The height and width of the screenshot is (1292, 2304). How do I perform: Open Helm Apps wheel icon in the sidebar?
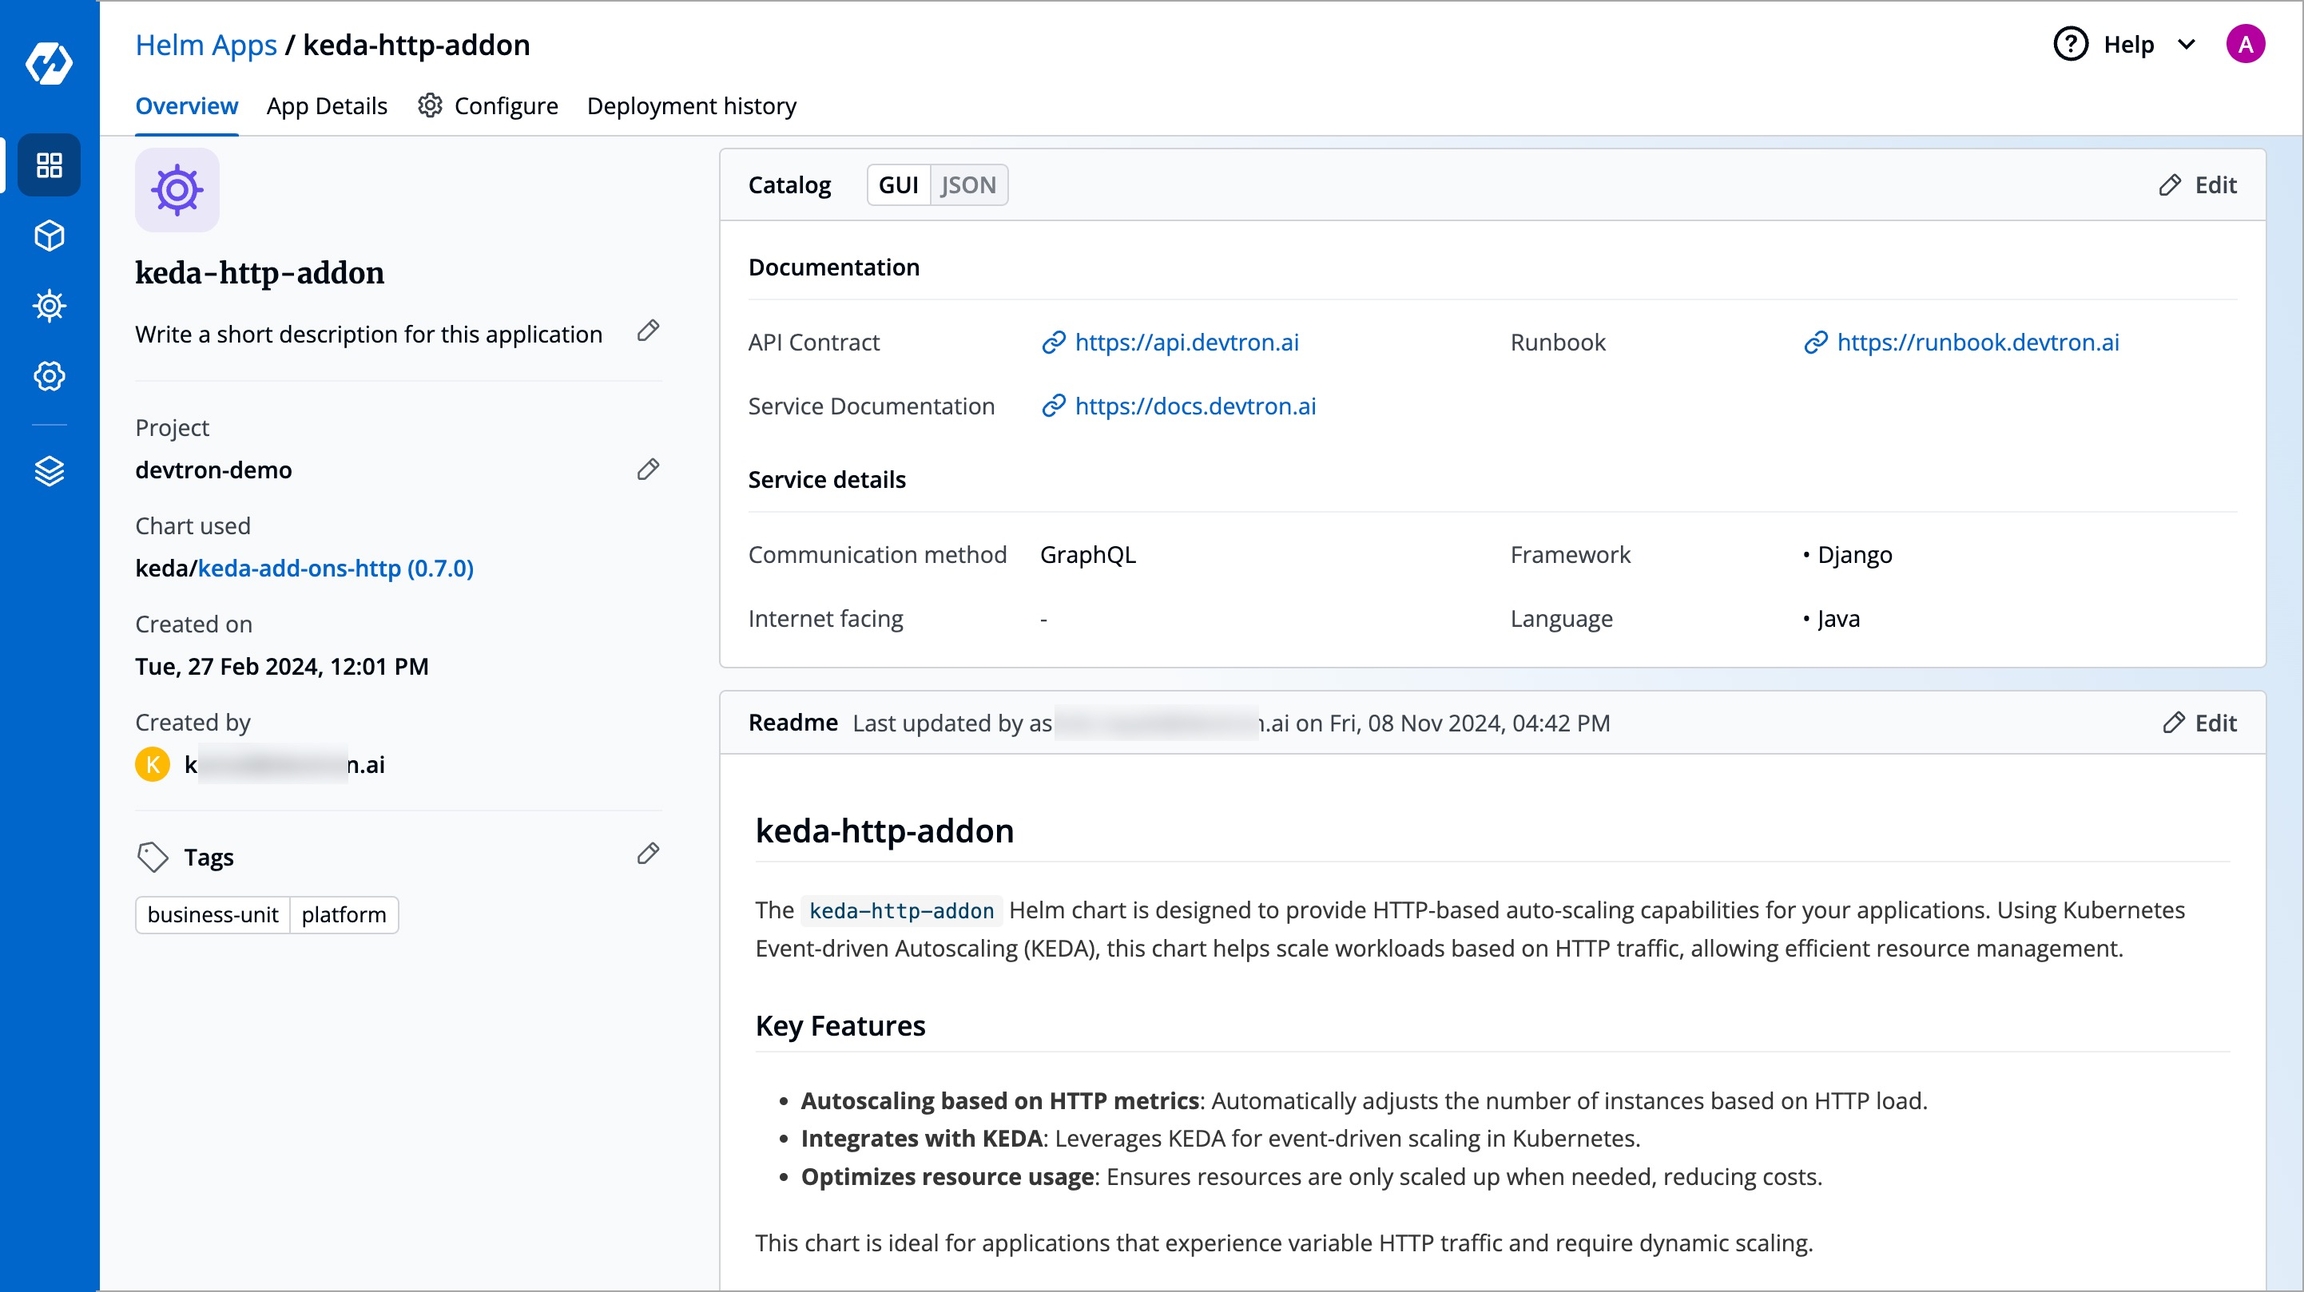[49, 306]
